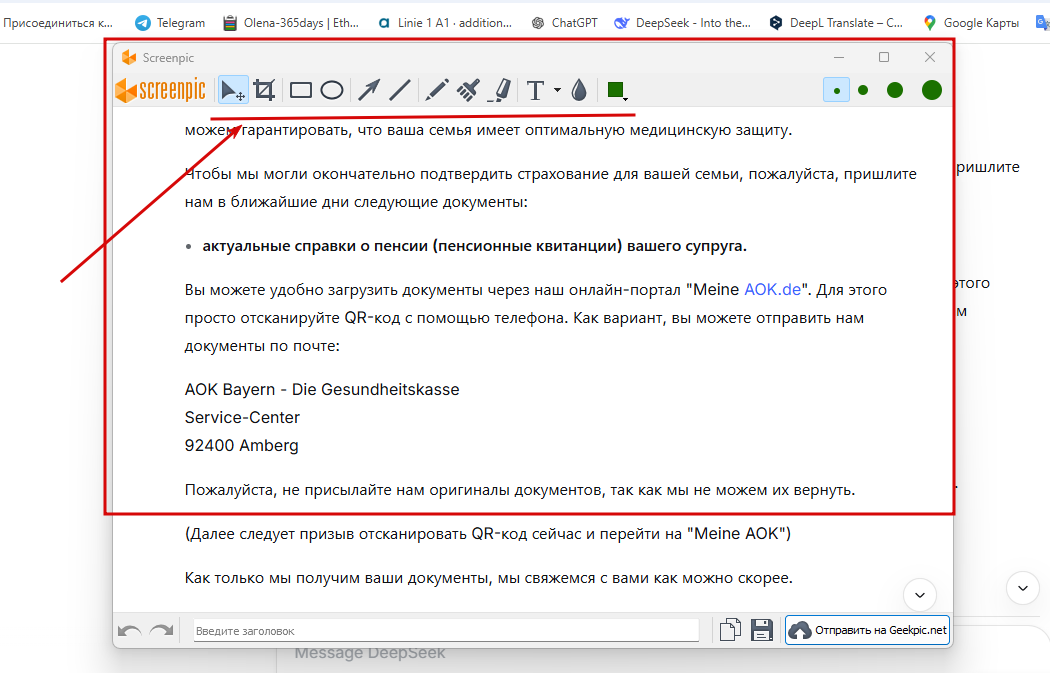Choose the largest line thickness dot

click(931, 90)
